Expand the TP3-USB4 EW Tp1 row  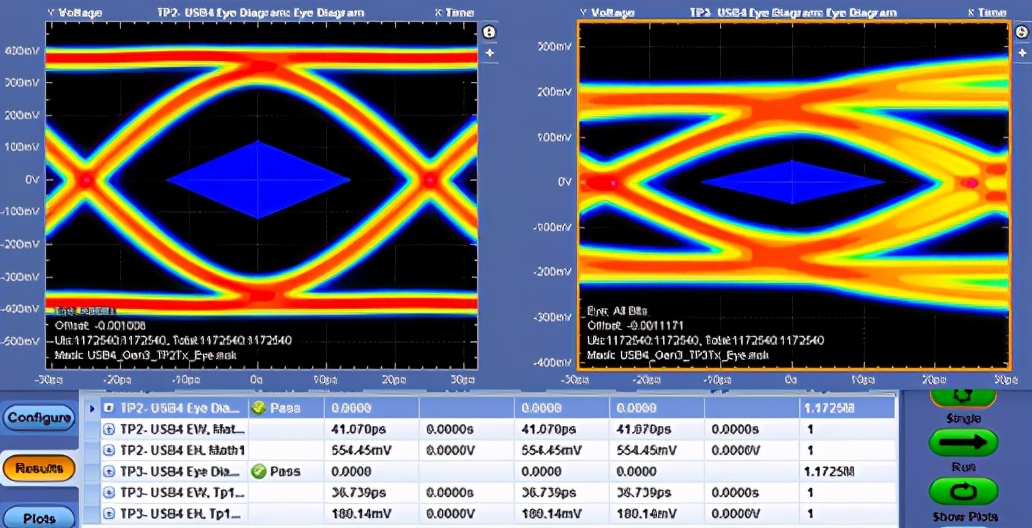click(110, 492)
